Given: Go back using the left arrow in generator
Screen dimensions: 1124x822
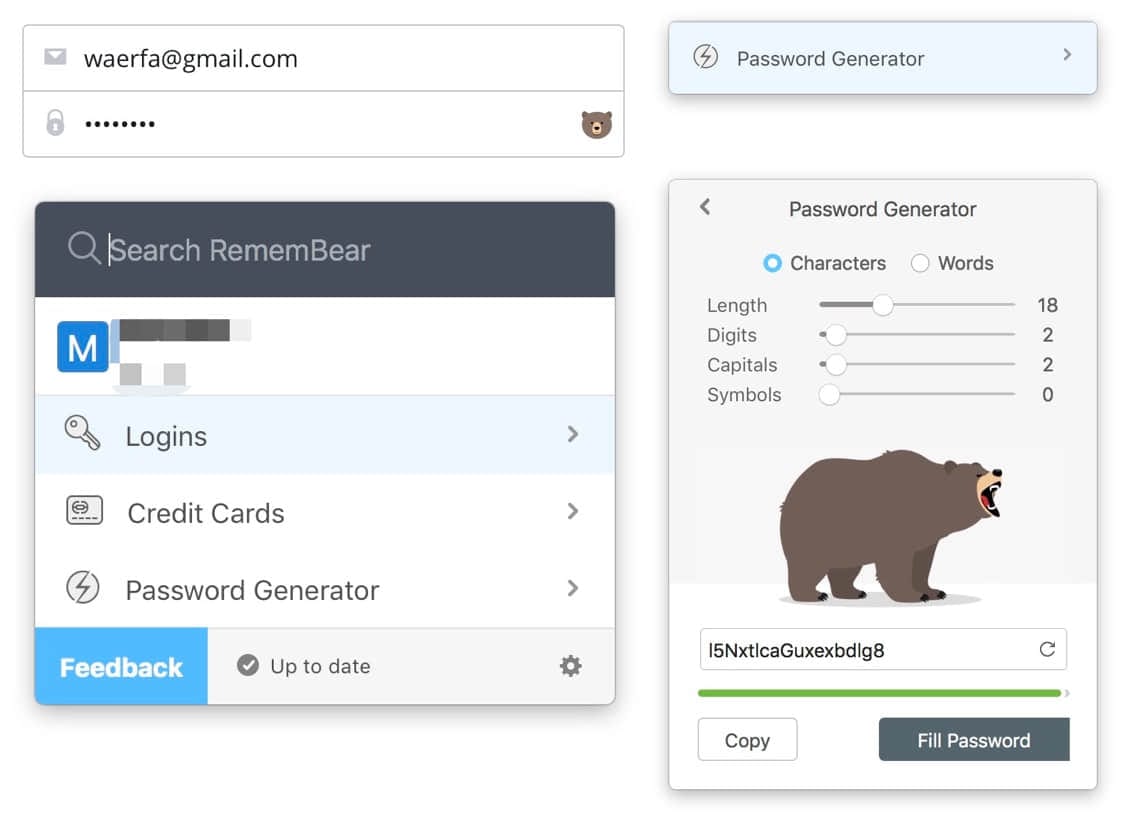Looking at the screenshot, I should 705,207.
